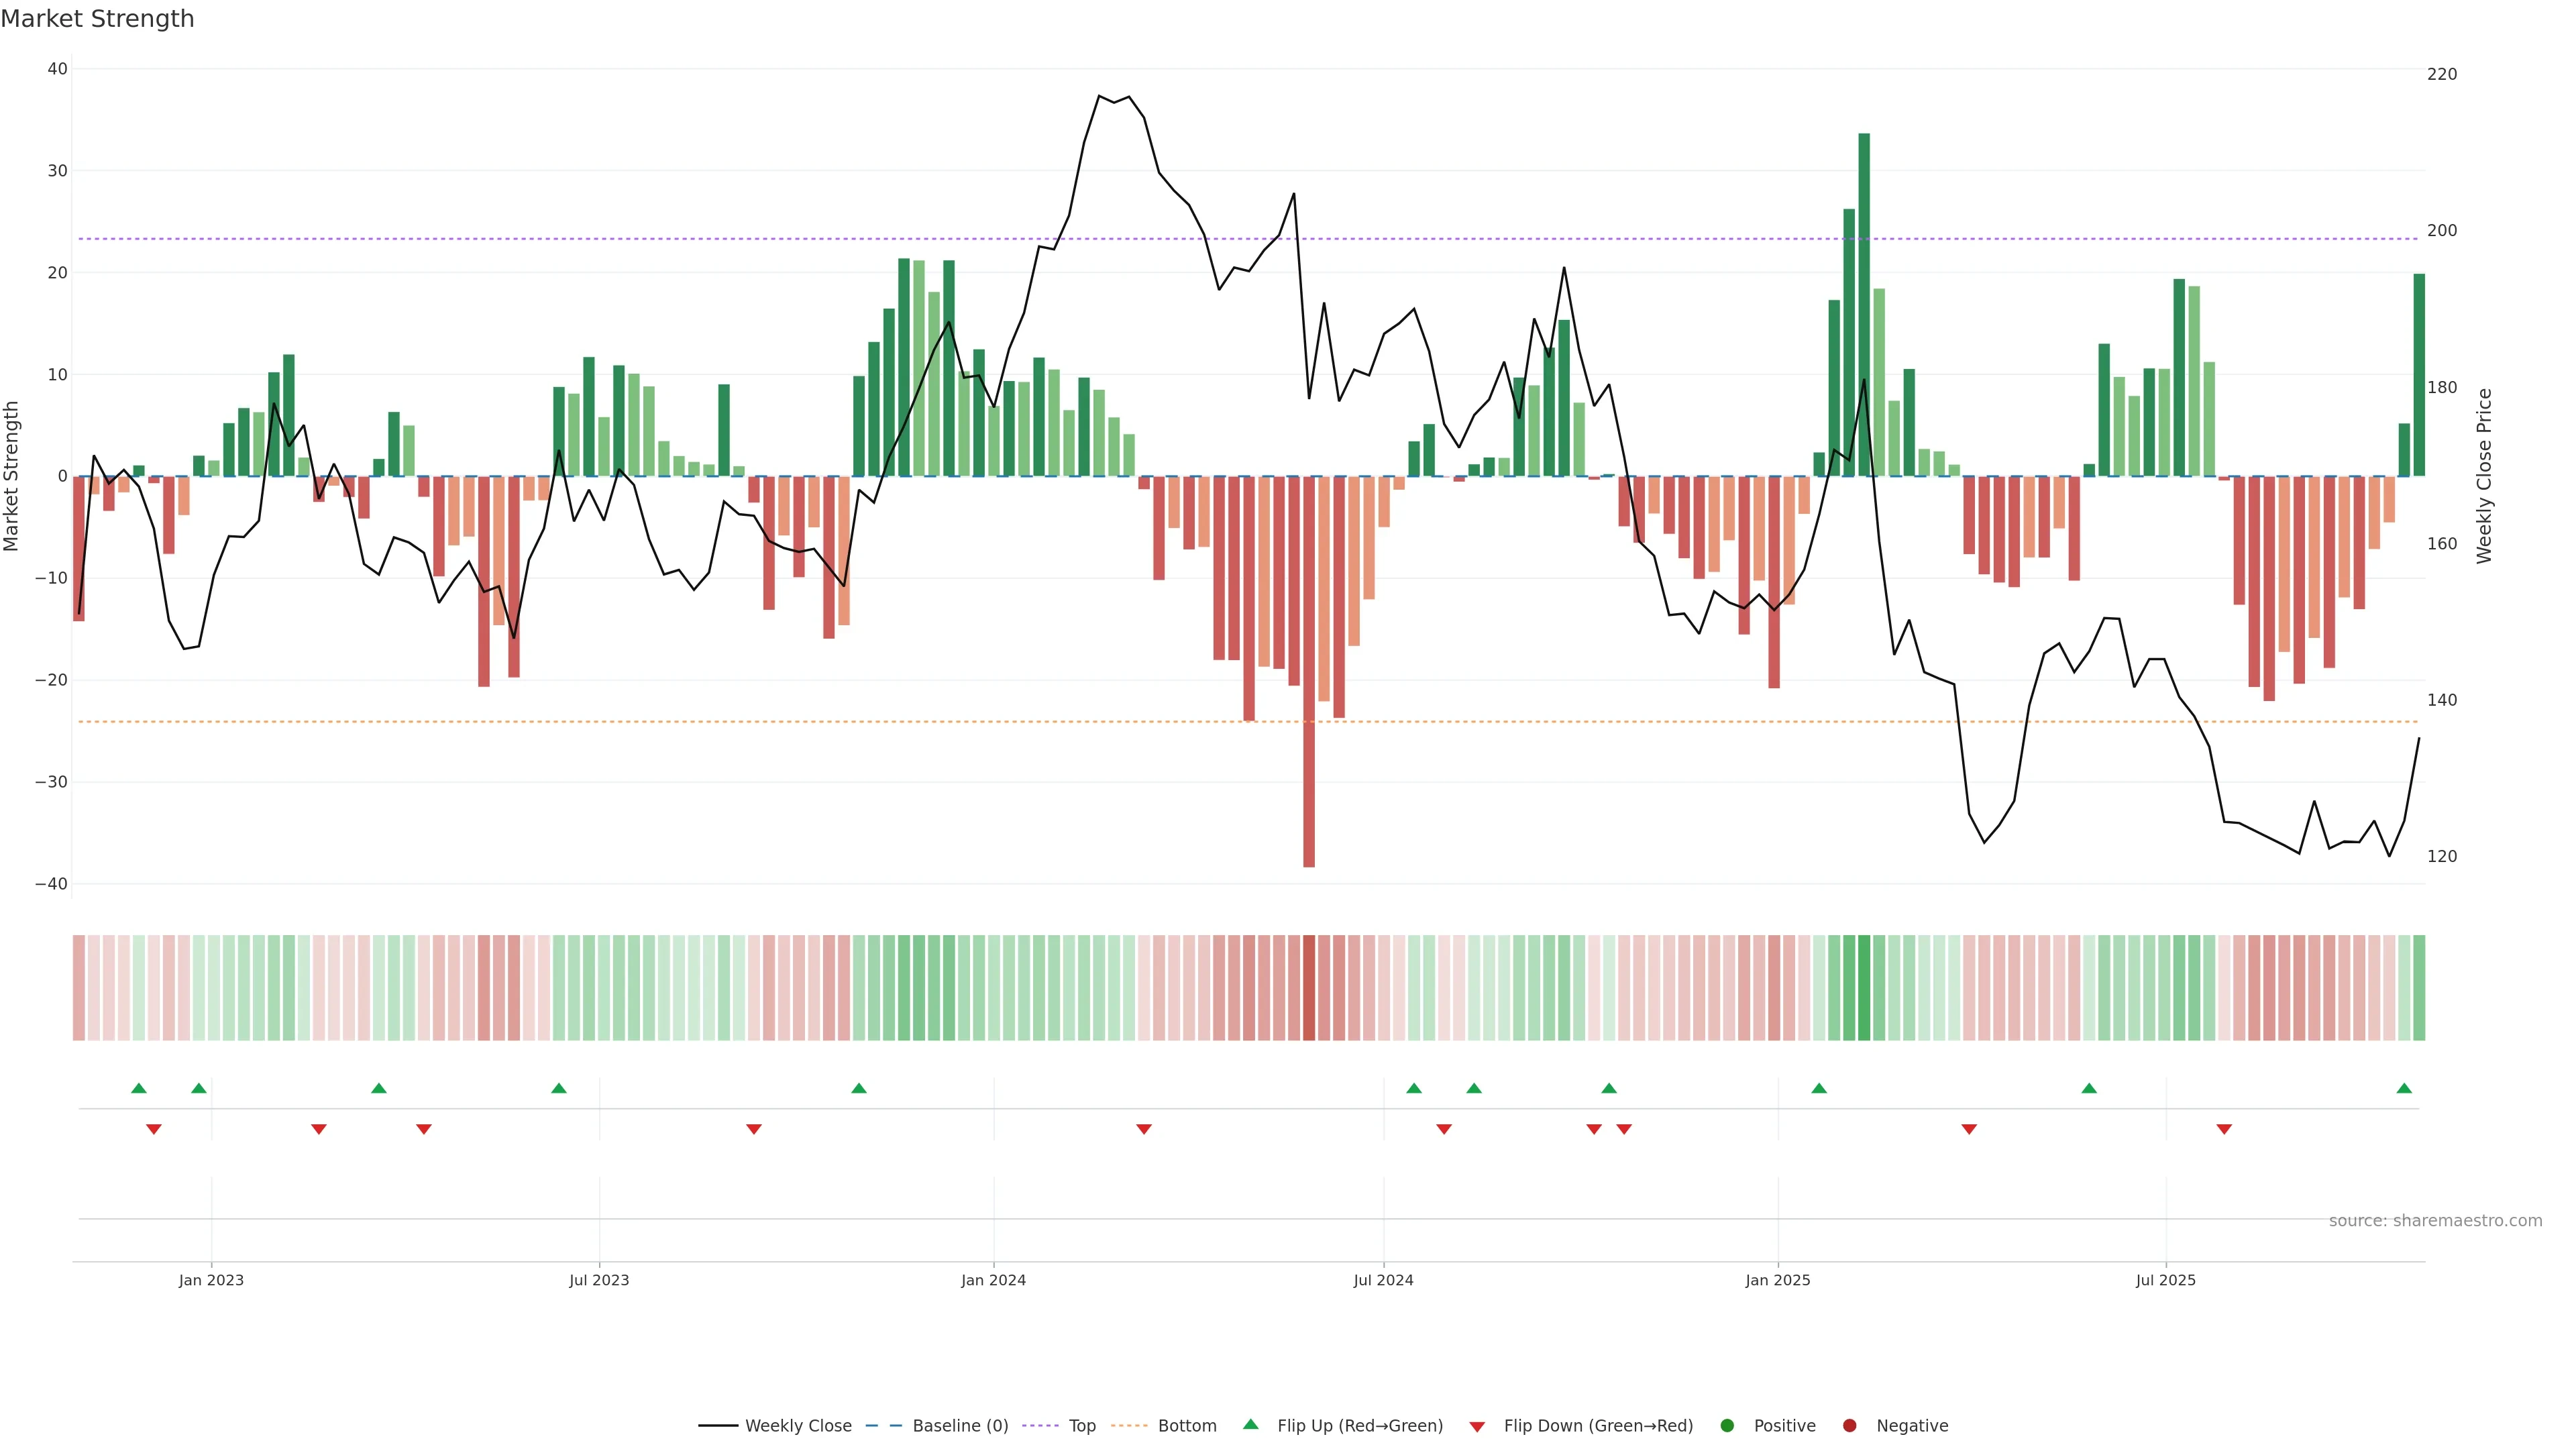Click the Positive green circle legend icon
The height and width of the screenshot is (1449, 2576).
pyautogui.click(x=1727, y=1426)
